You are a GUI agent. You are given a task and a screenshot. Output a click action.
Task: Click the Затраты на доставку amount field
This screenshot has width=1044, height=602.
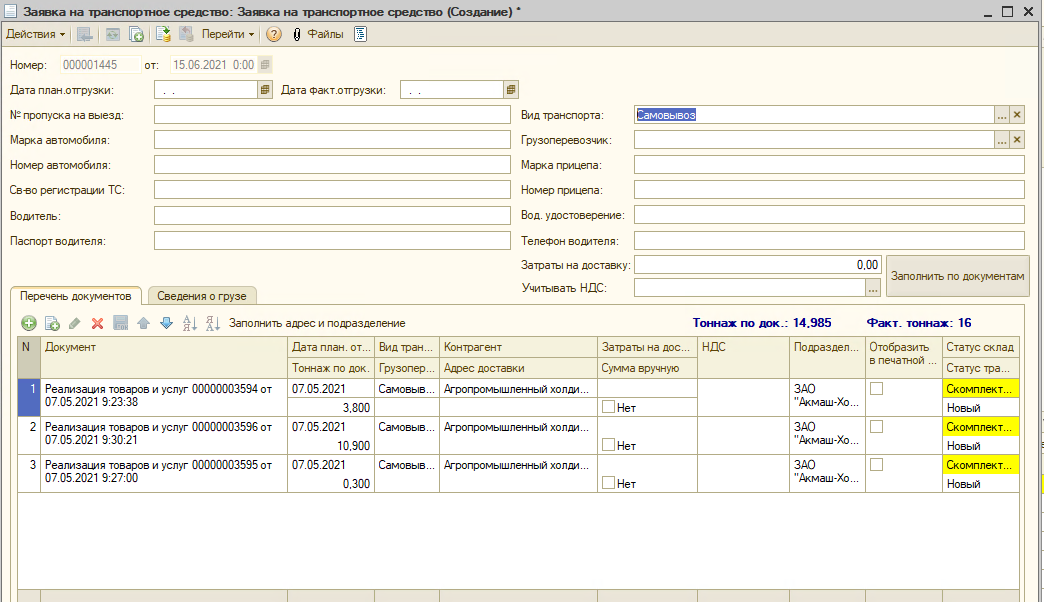pos(758,265)
